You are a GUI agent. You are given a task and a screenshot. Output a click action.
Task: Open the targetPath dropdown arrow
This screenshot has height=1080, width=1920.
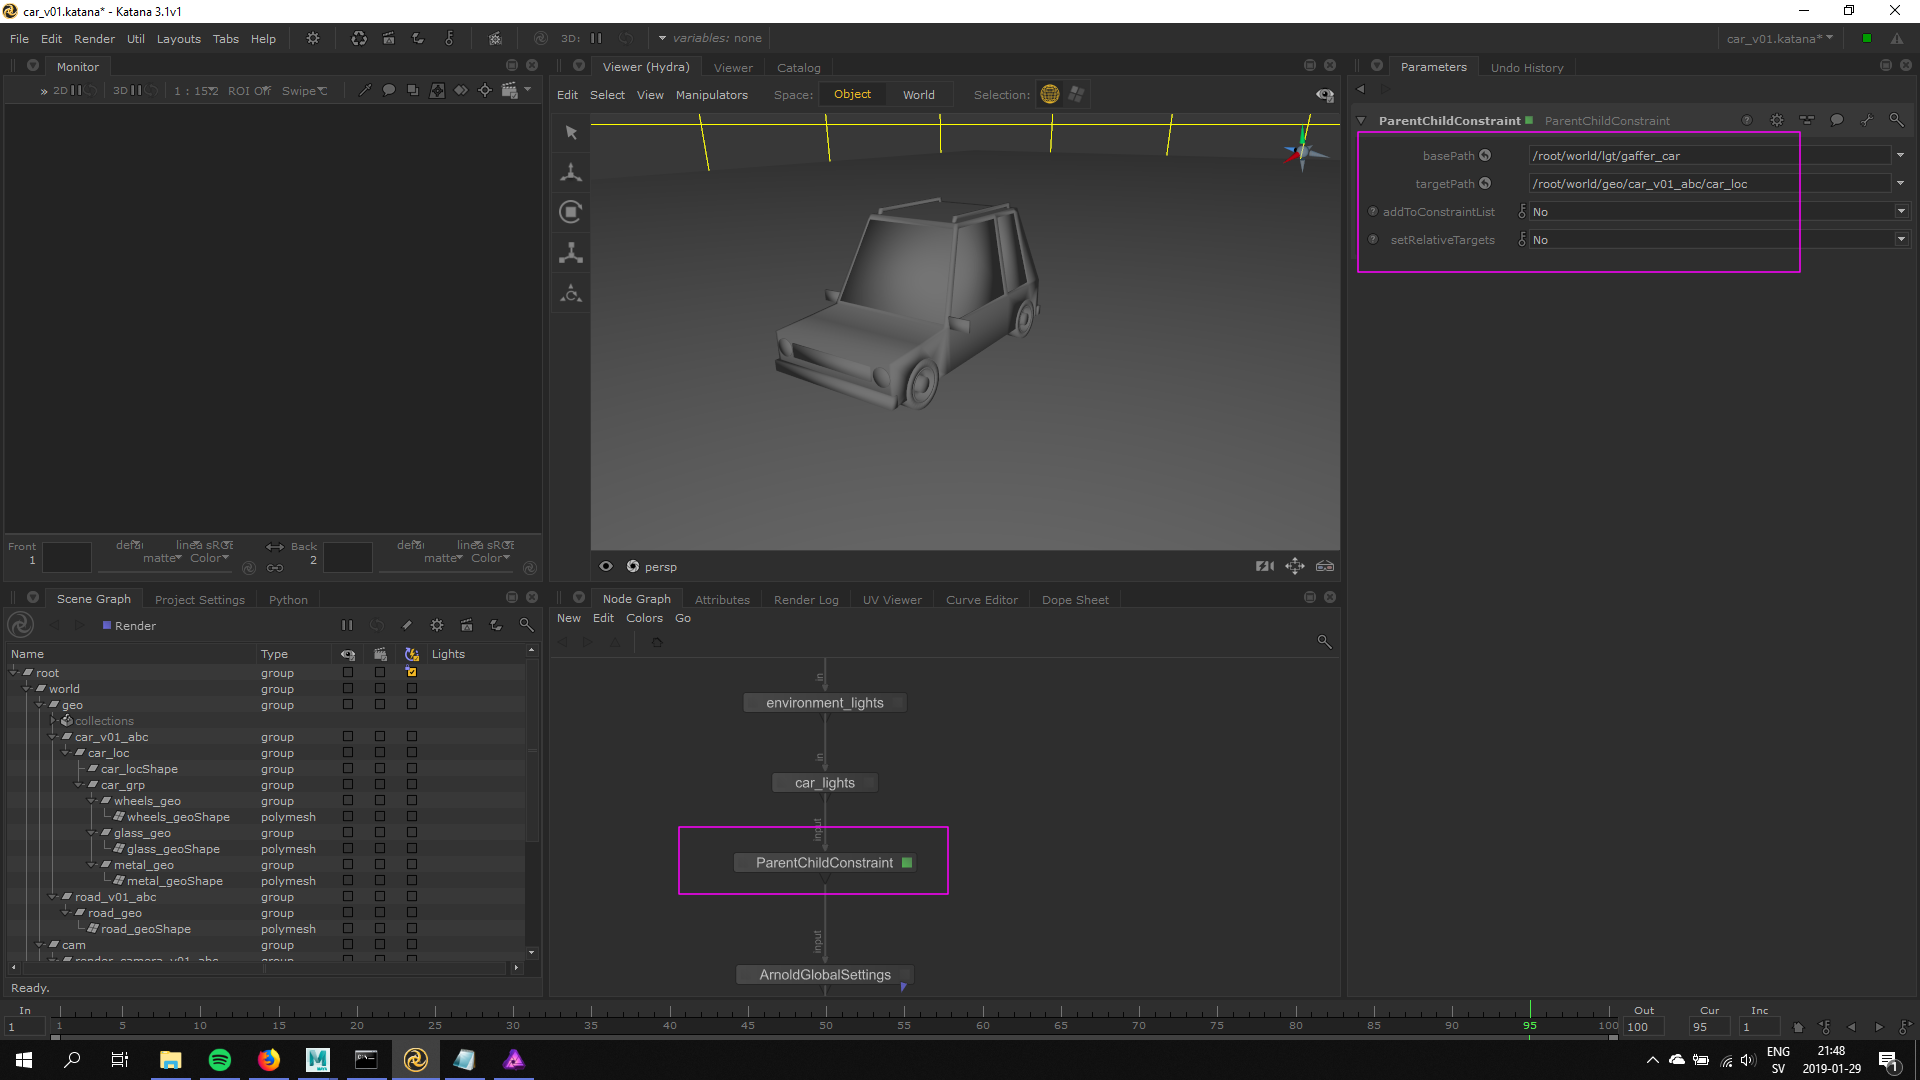pos(1900,183)
